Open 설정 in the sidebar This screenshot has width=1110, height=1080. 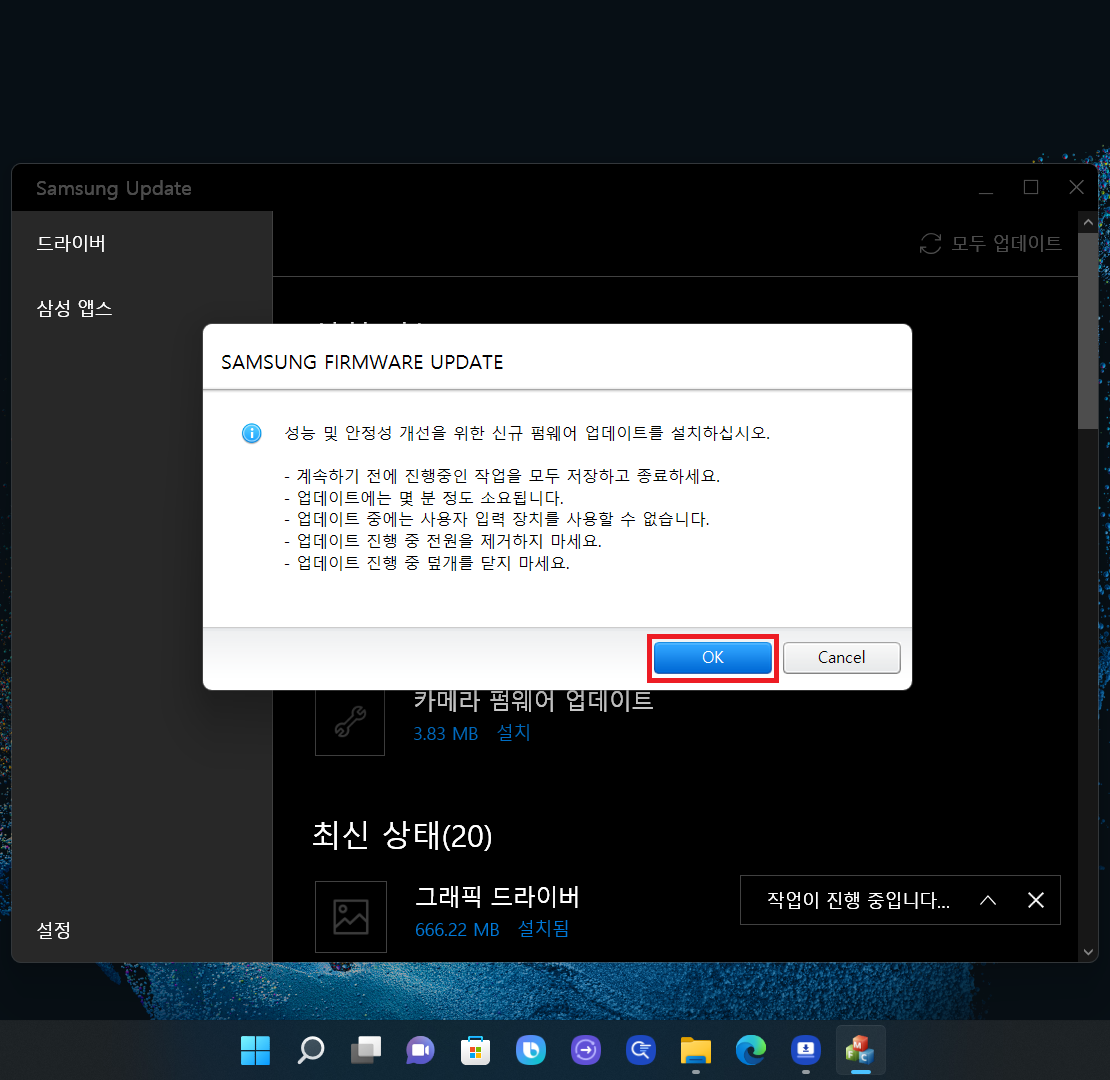click(54, 930)
